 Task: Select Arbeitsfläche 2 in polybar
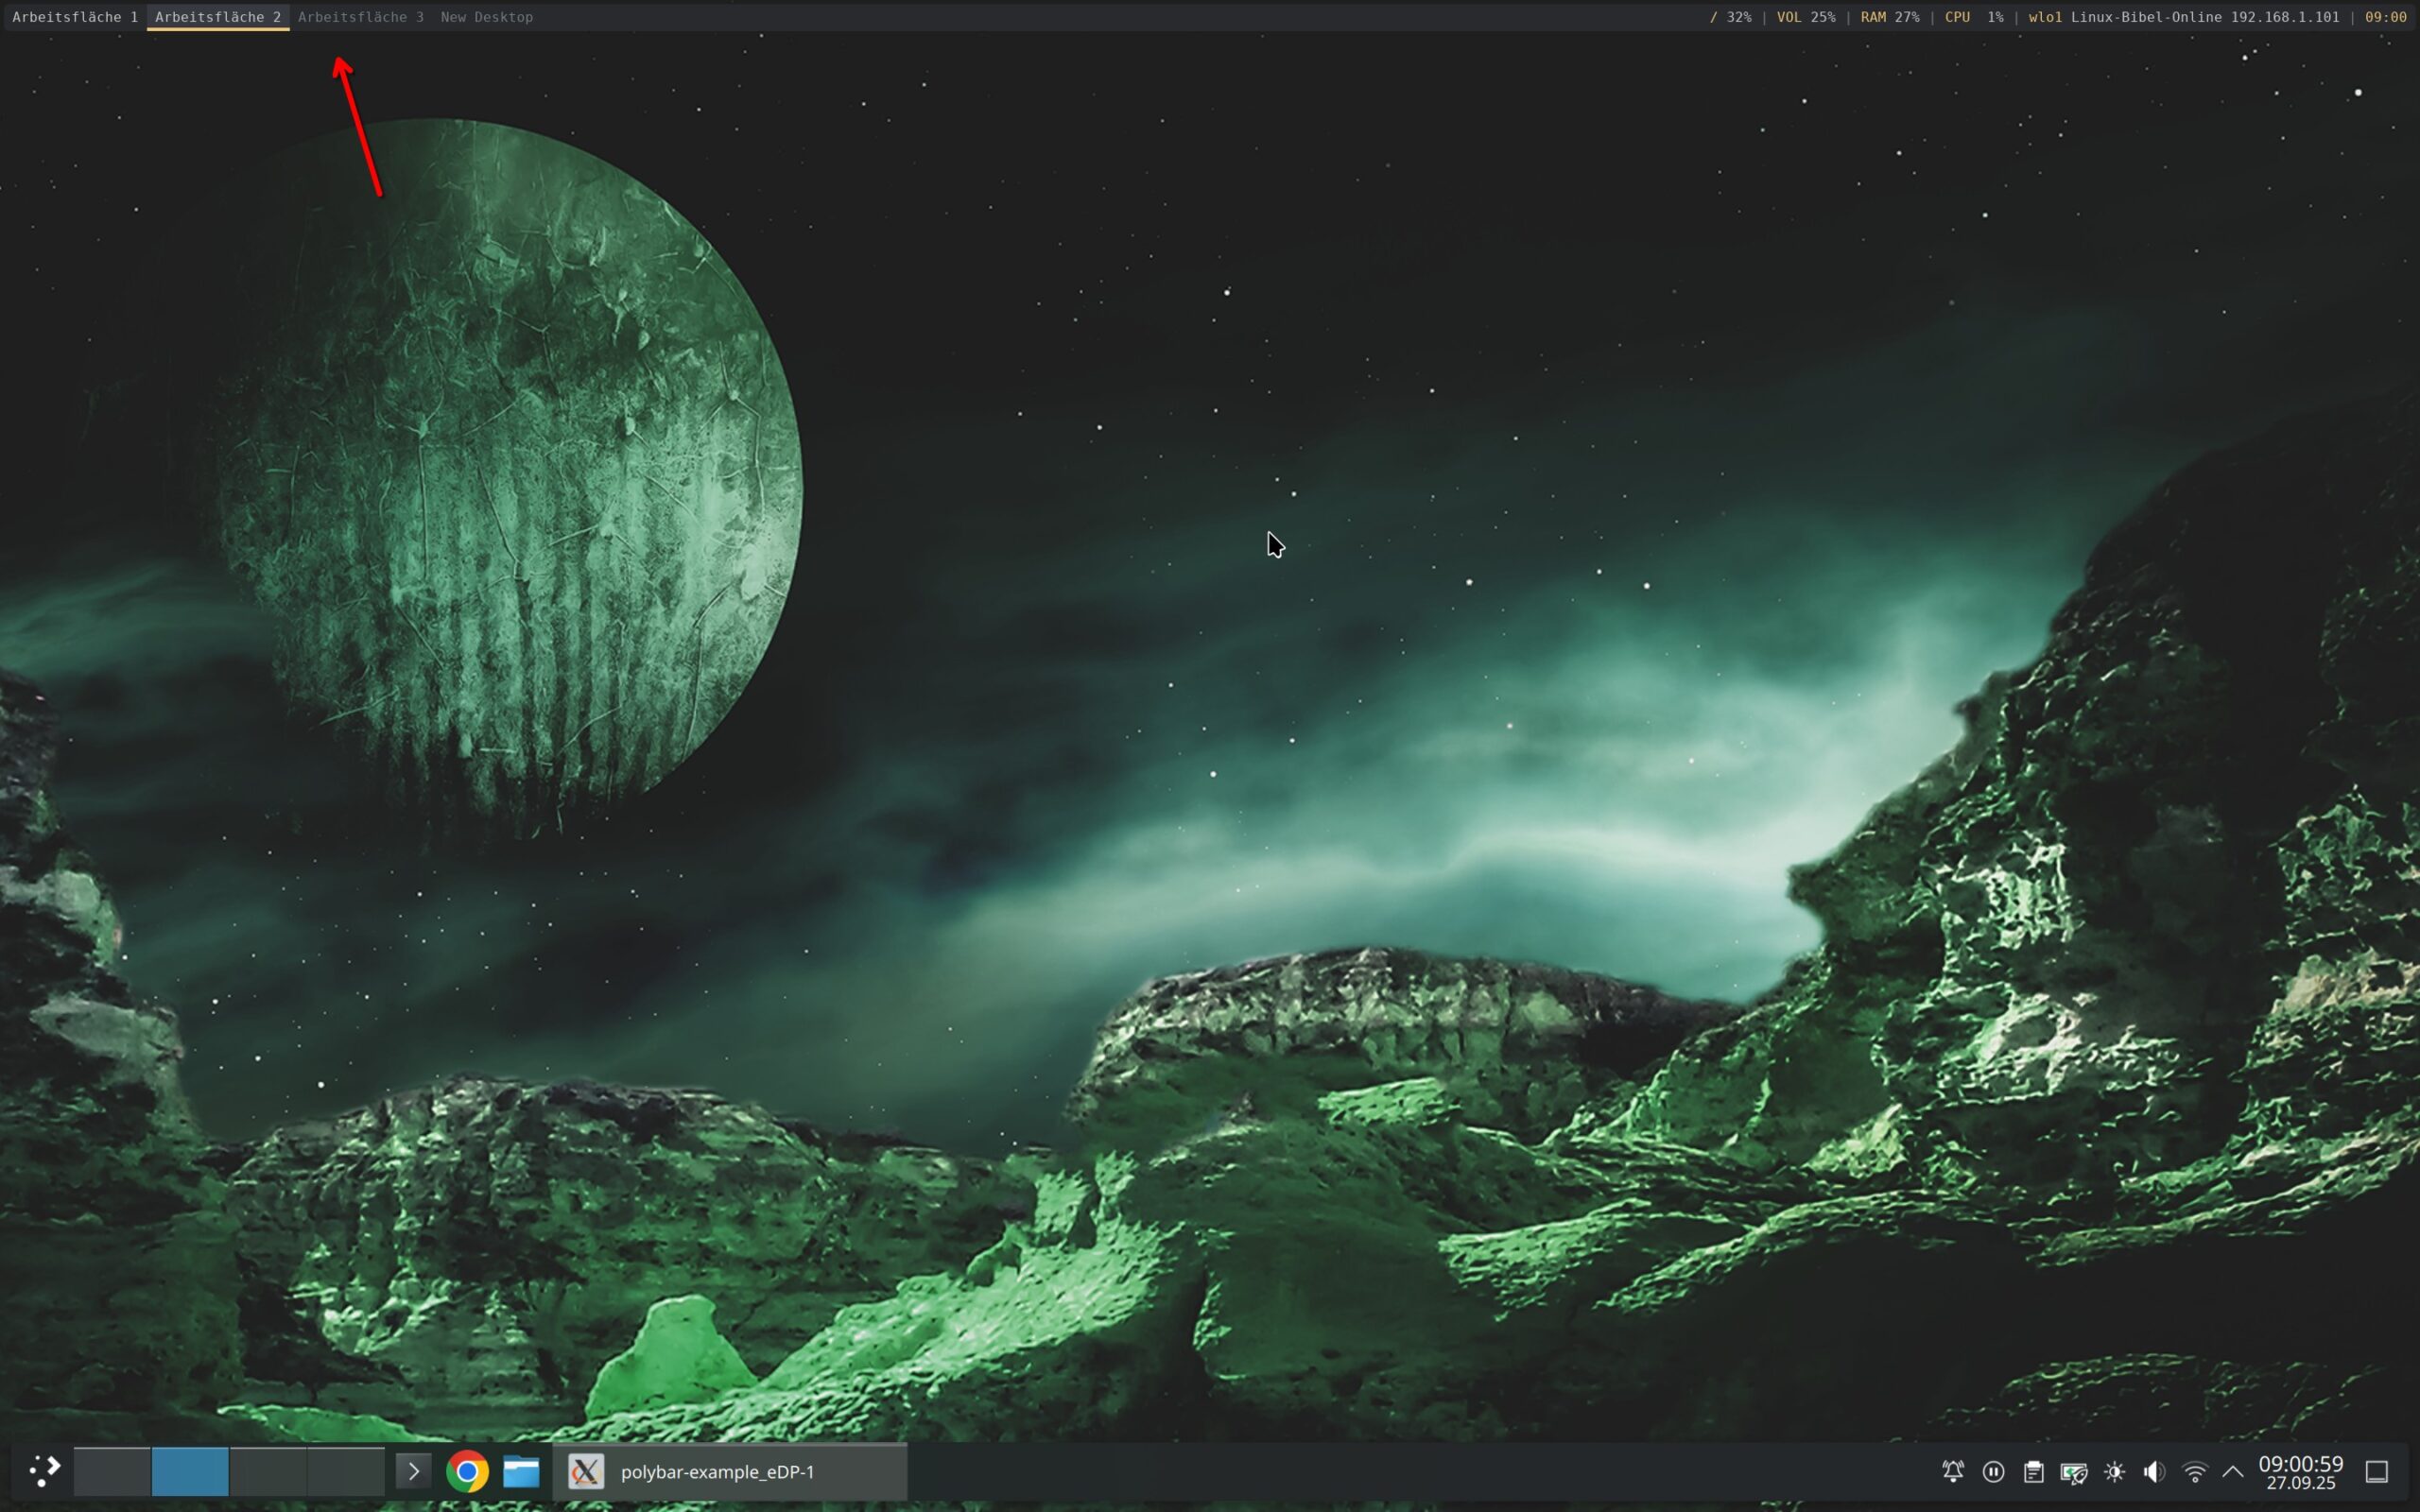(x=218, y=17)
